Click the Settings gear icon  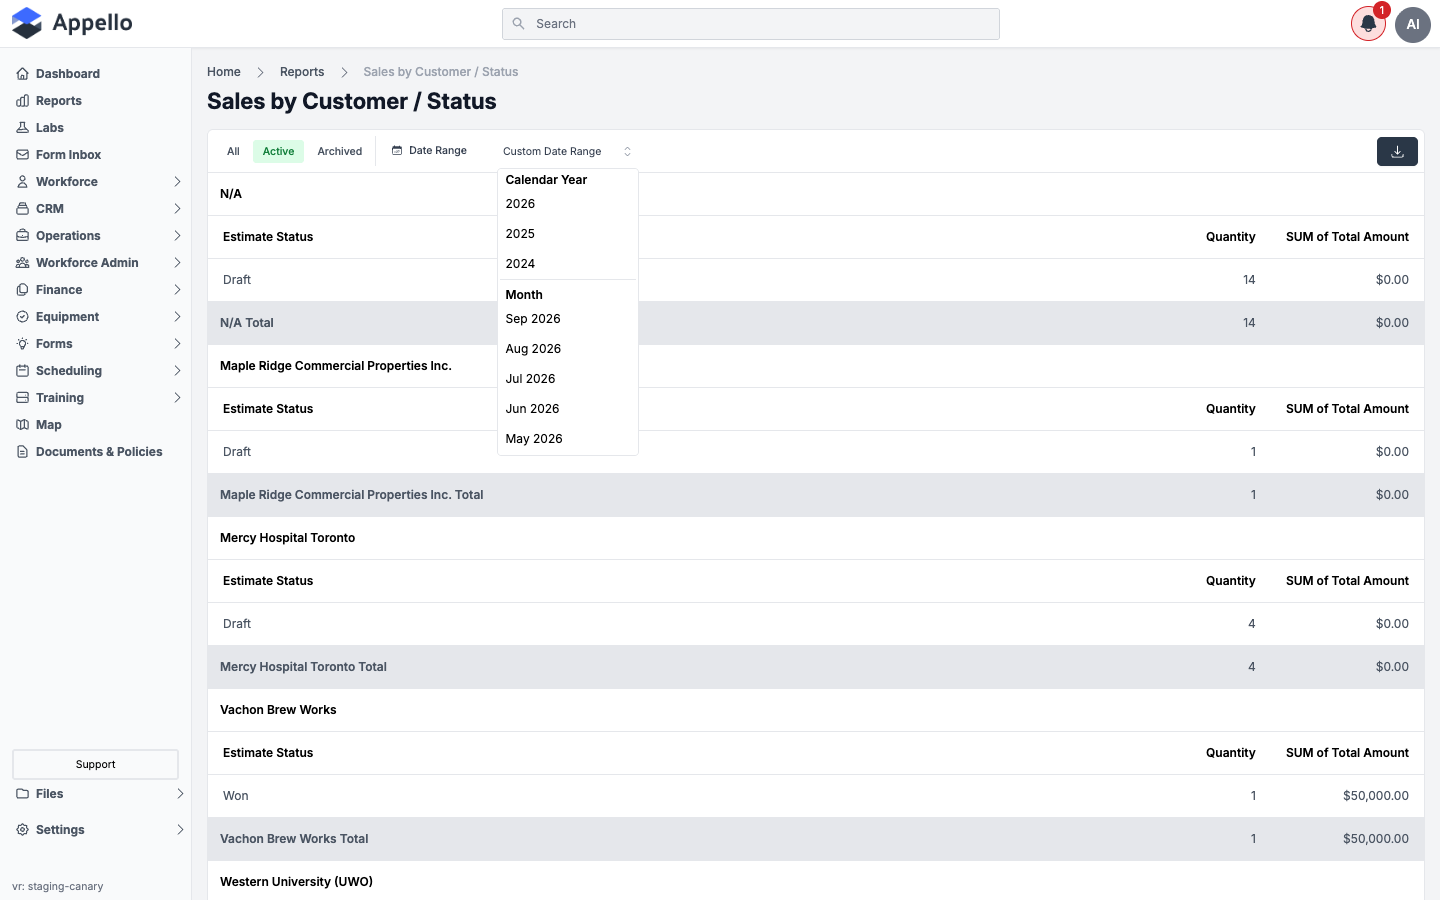coord(22,830)
